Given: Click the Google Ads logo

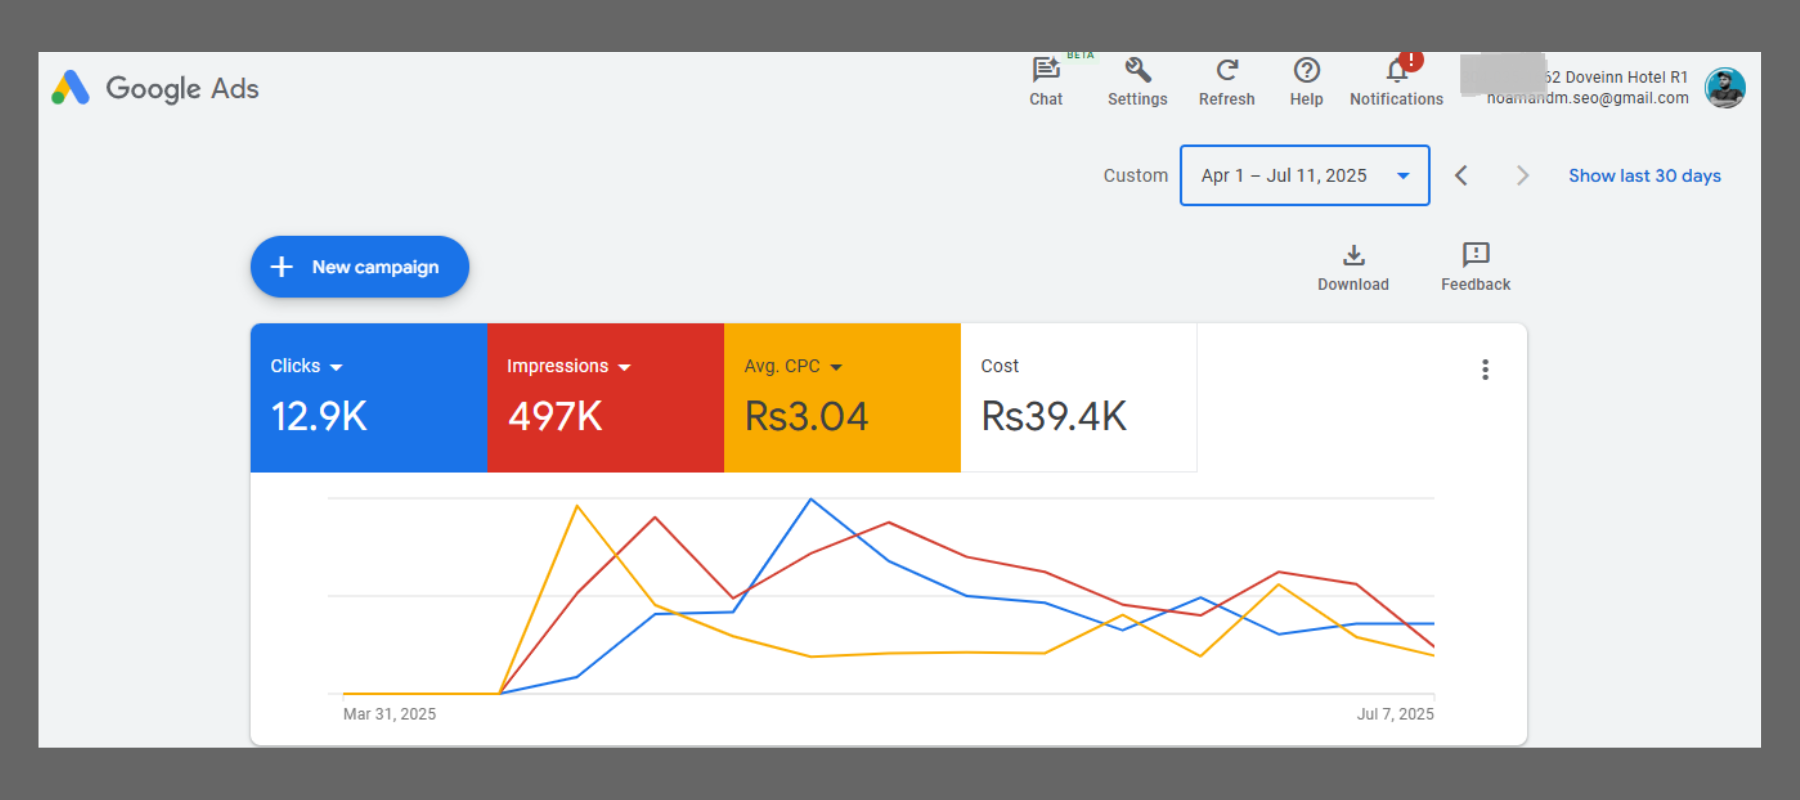Looking at the screenshot, I should [156, 88].
